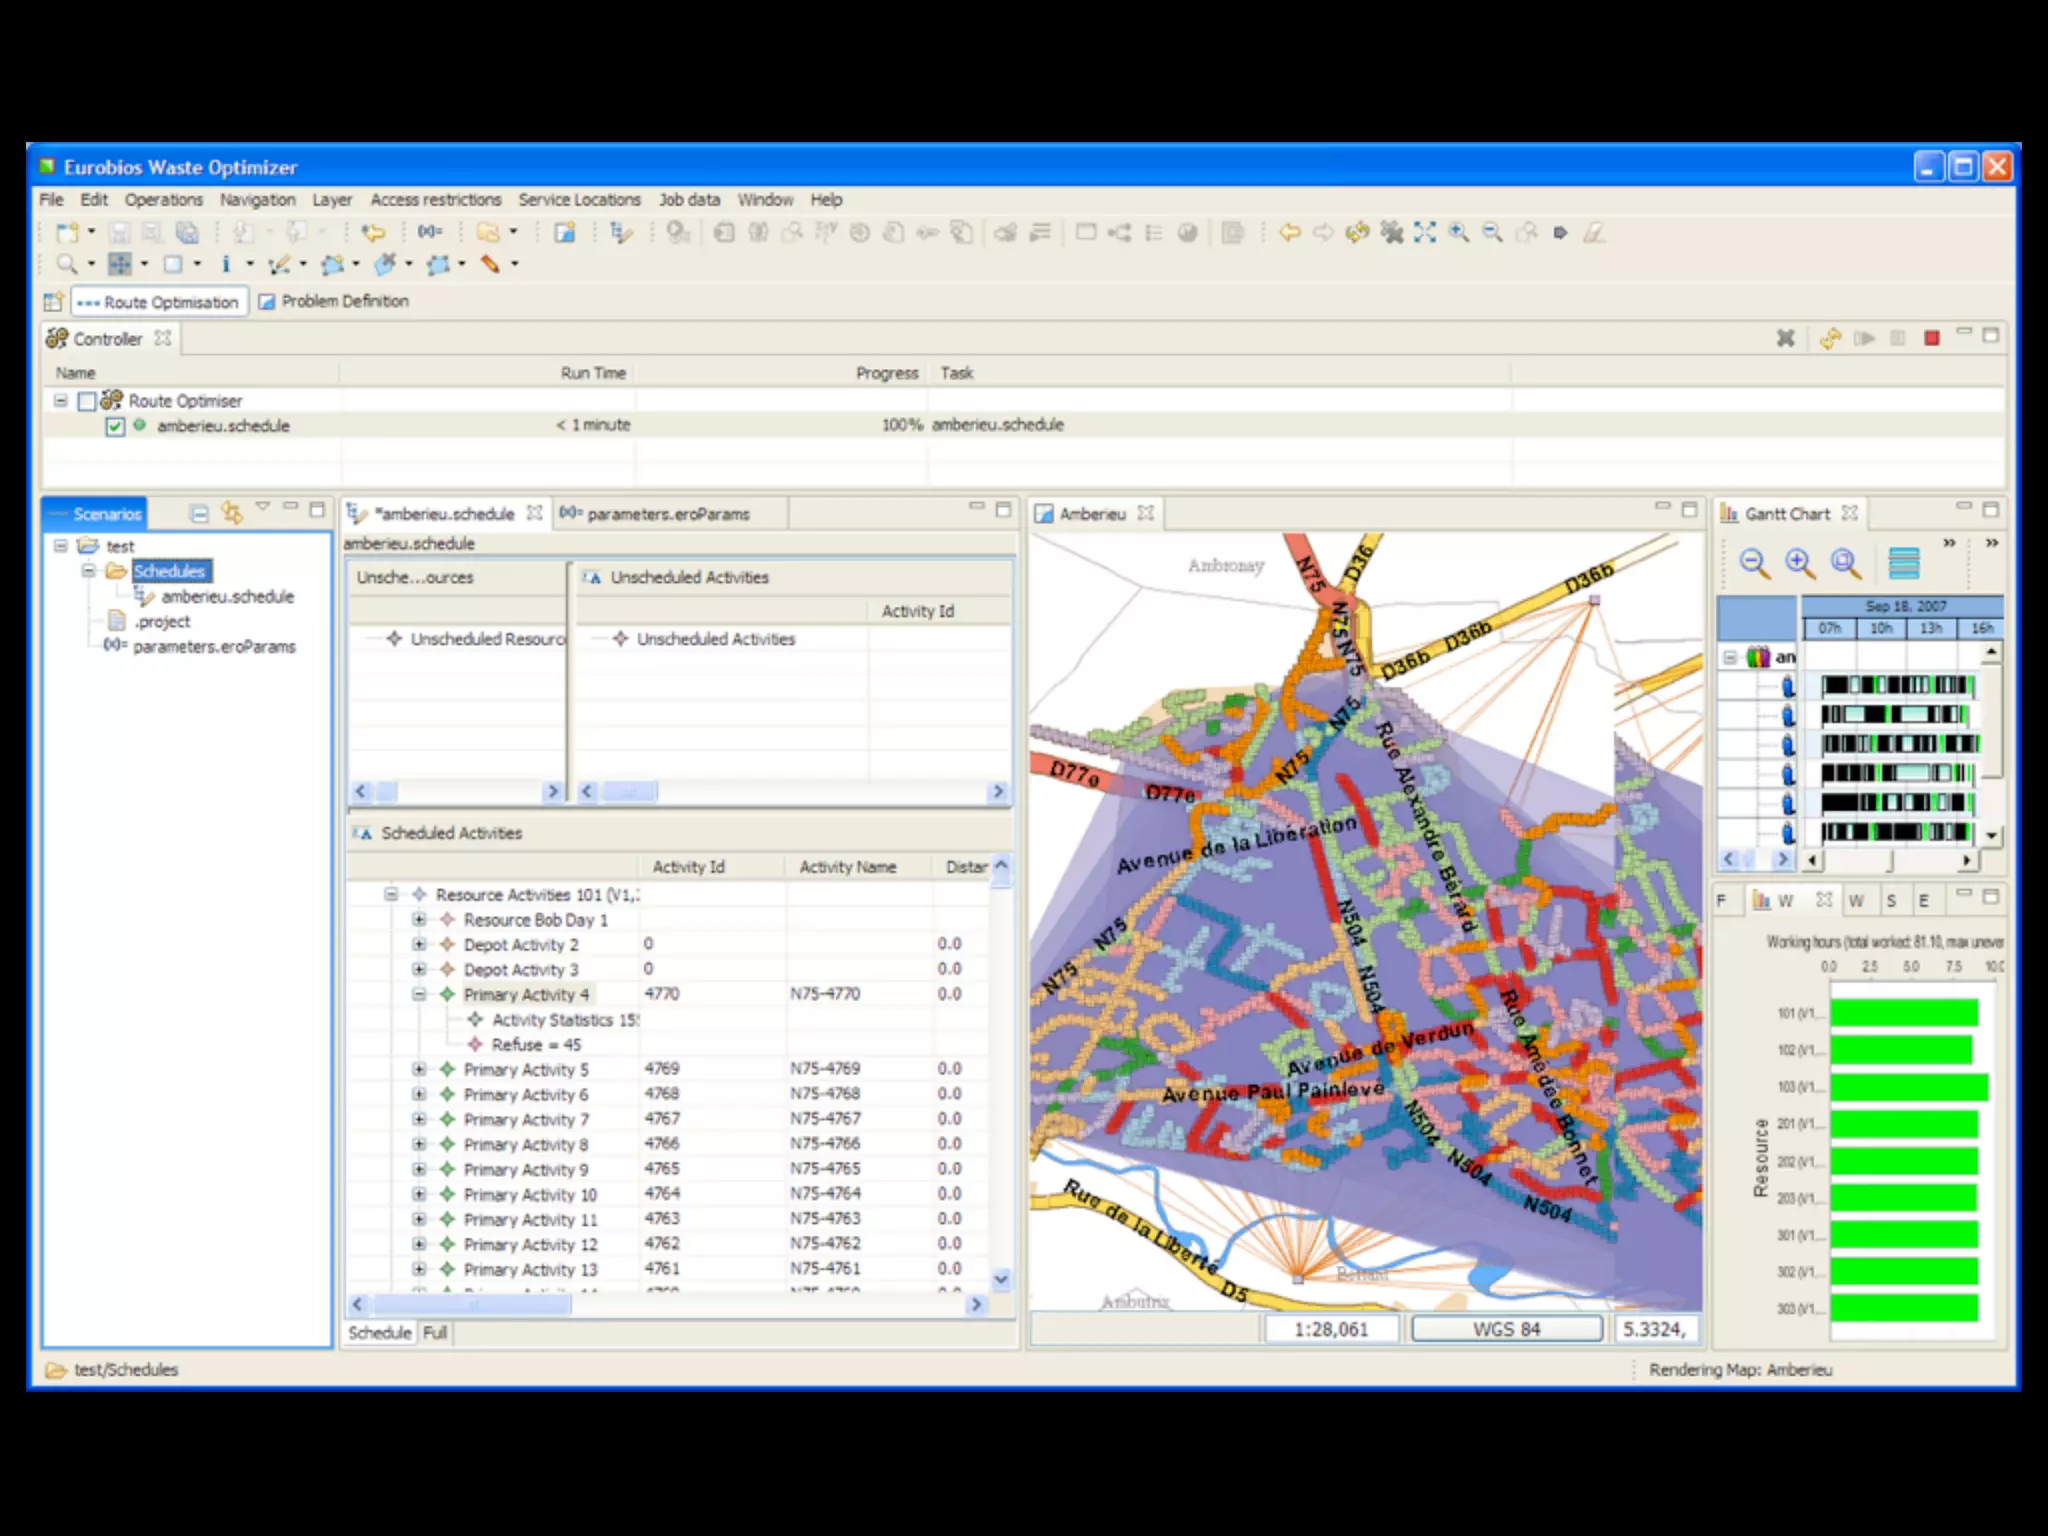Collapse the test project folder

tap(61, 546)
